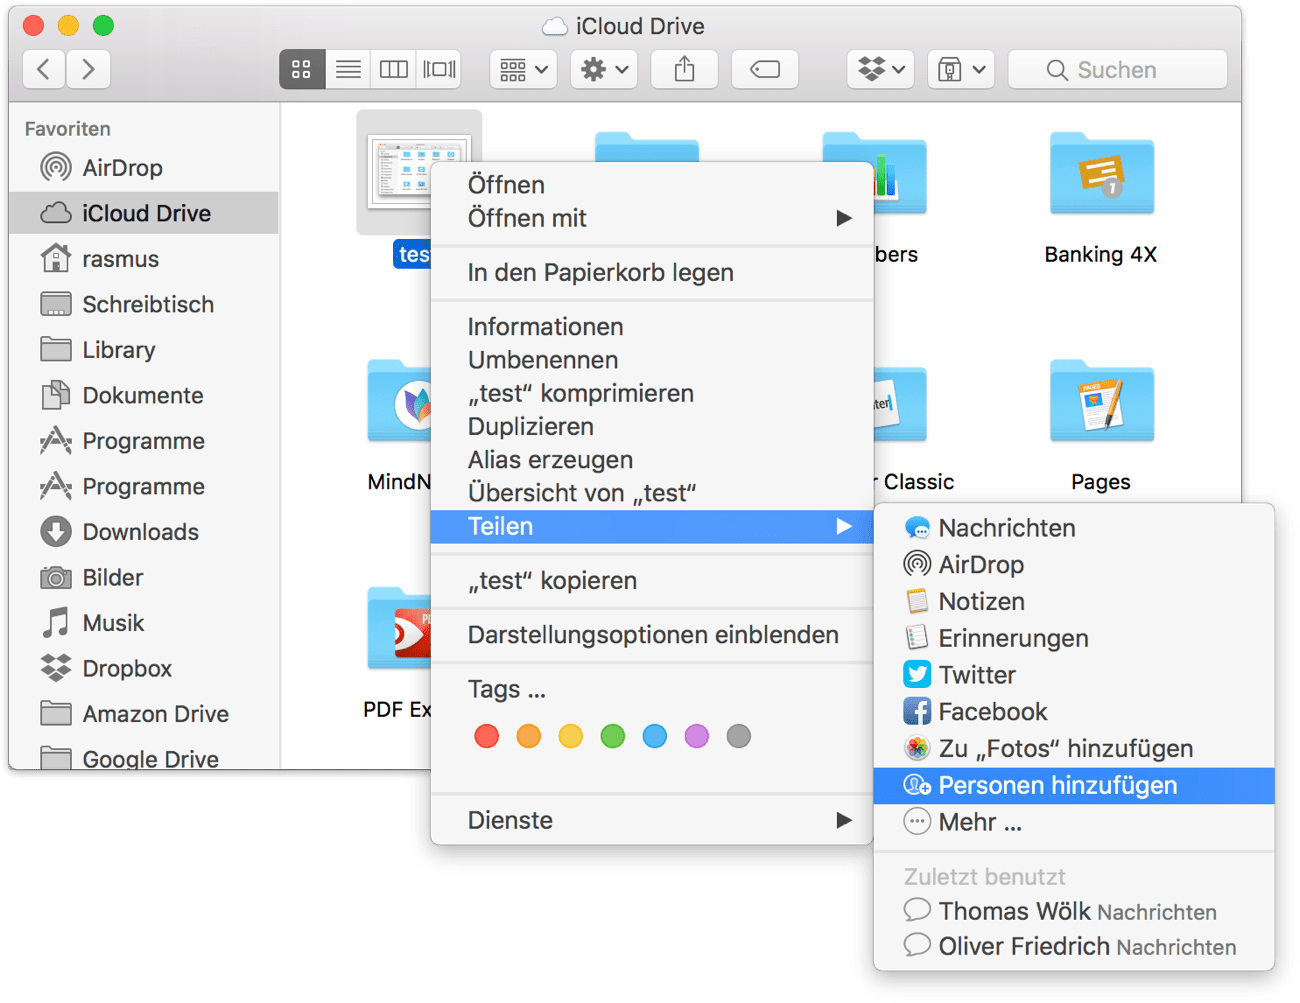This screenshot has width=1300, height=1003.
Task: Click Mehr … in the share submenu
Action: [x=1074, y=822]
